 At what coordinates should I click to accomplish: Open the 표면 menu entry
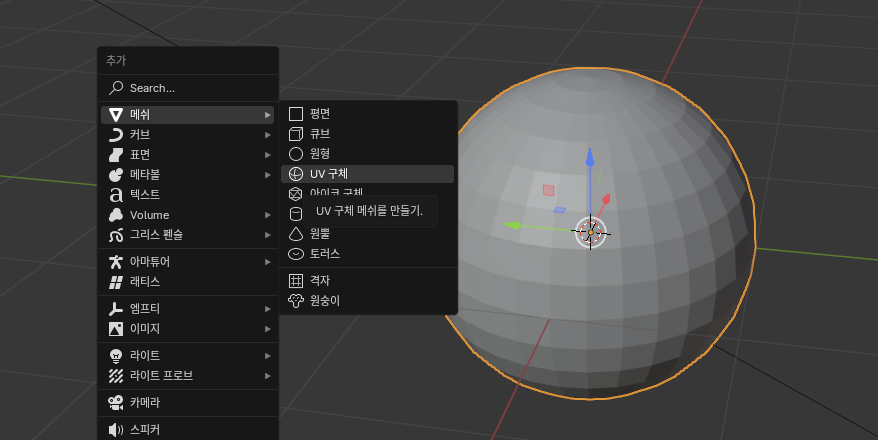click(188, 155)
